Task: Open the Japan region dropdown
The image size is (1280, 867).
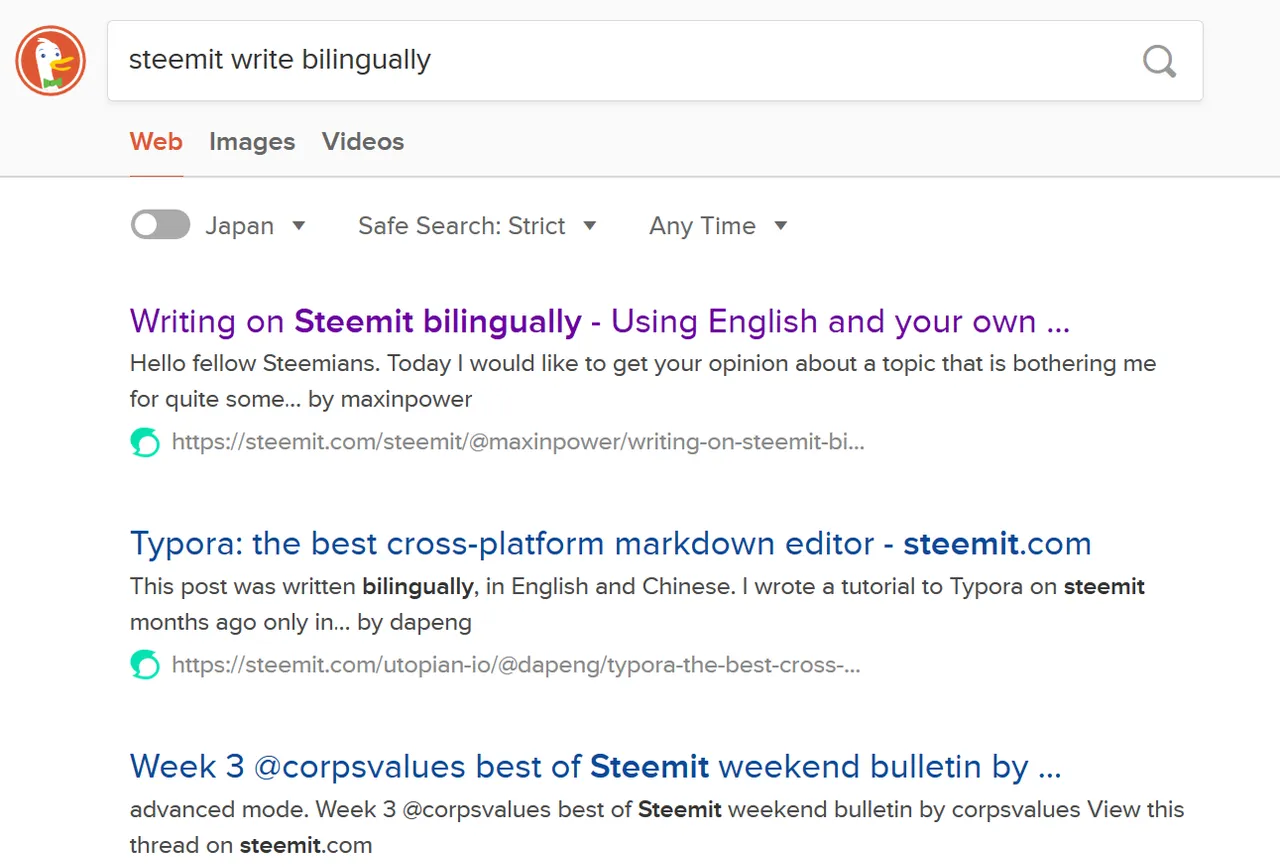Action: 255,226
